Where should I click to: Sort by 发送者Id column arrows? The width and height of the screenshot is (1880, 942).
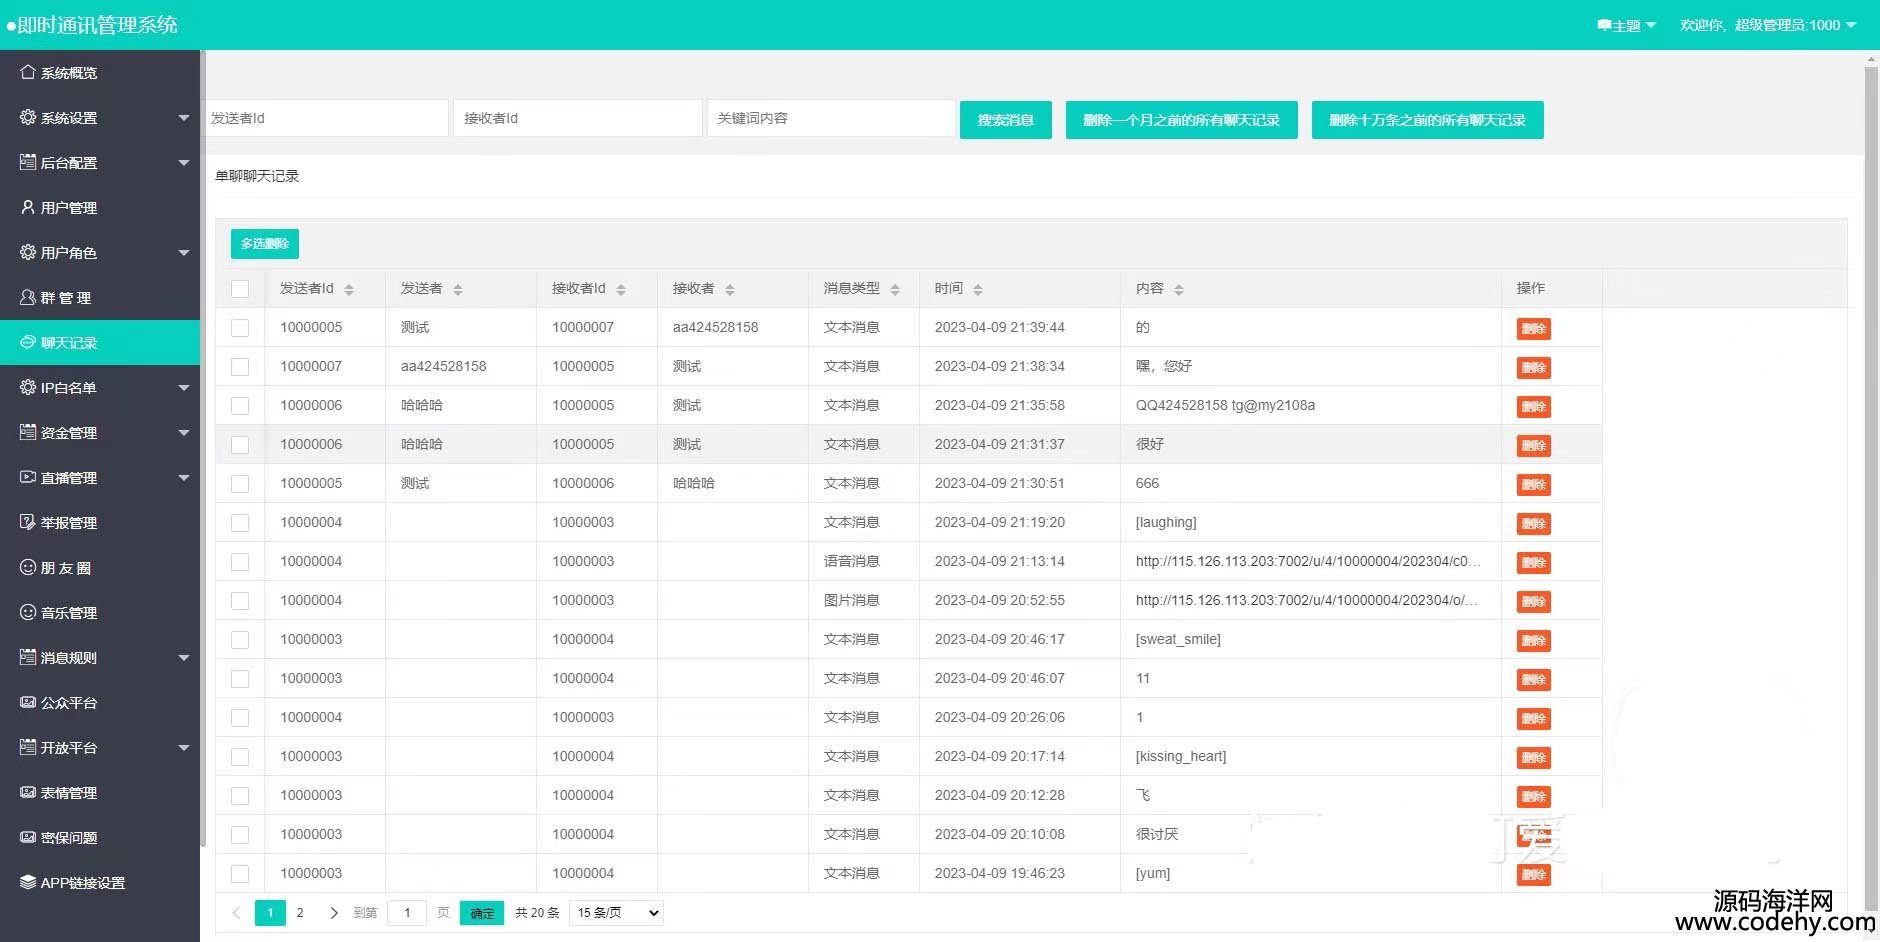click(349, 289)
